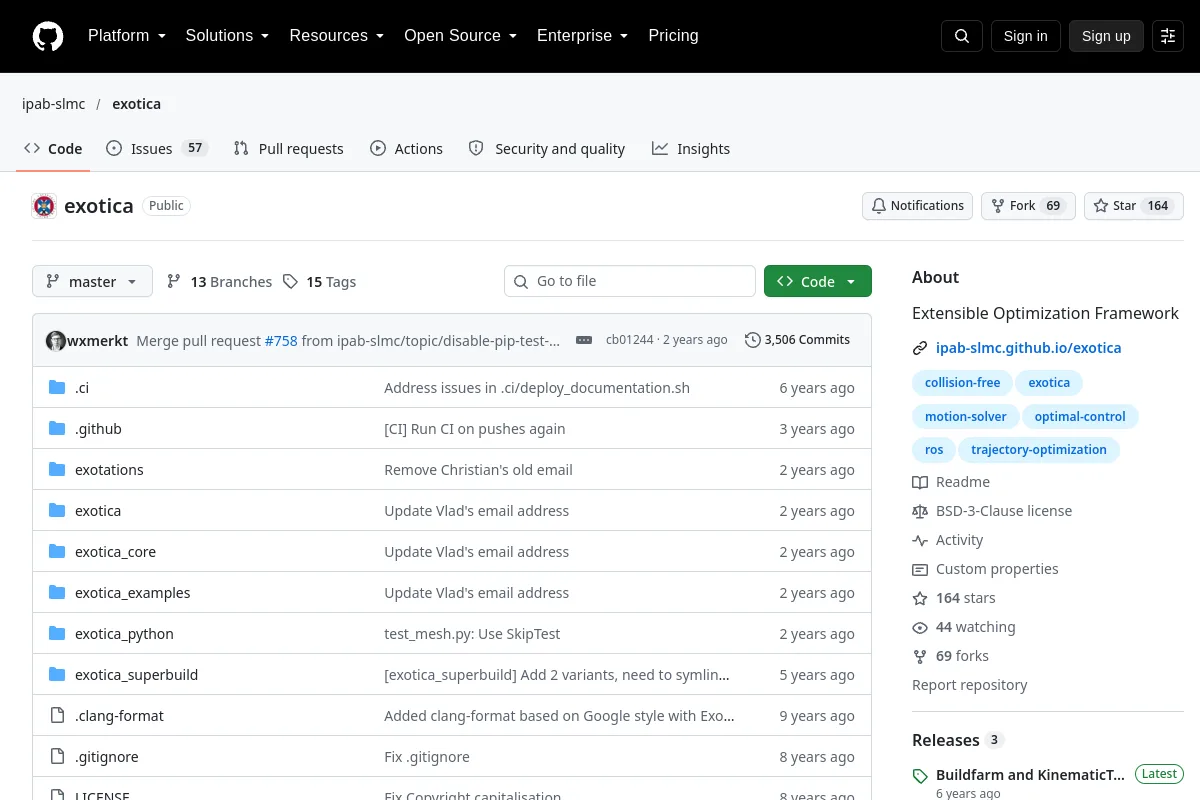
Task: Click the exotica repository avatar image
Action: tap(44, 206)
